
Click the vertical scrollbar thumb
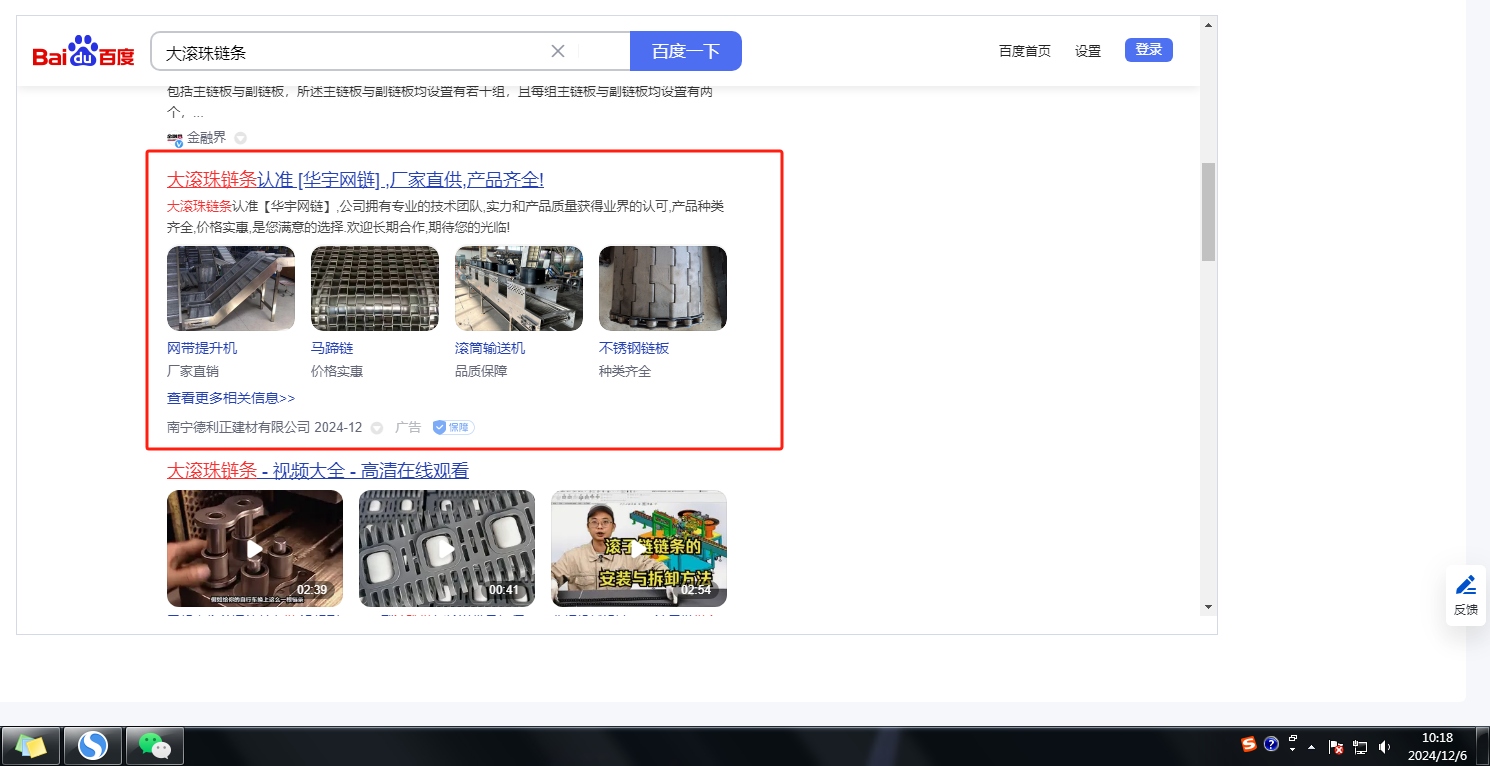[1208, 211]
